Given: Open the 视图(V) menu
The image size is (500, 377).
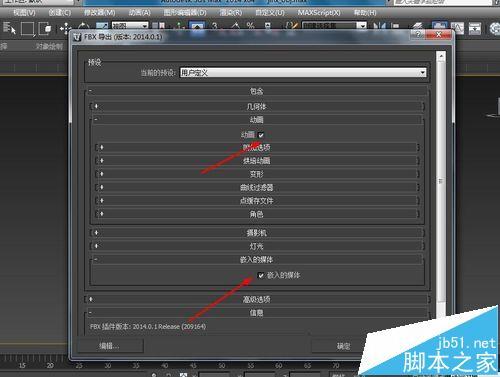Looking at the screenshot, I should [x=24, y=13].
